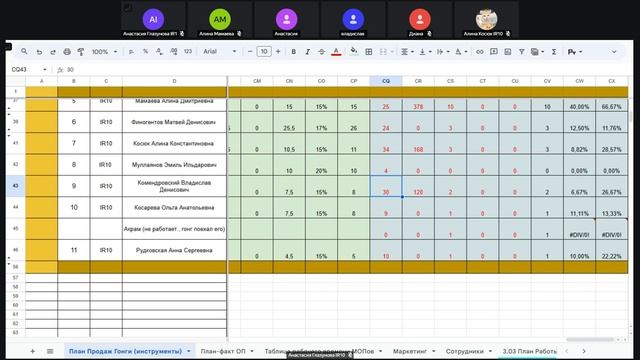Click the 378 value in column CR

tap(418, 107)
